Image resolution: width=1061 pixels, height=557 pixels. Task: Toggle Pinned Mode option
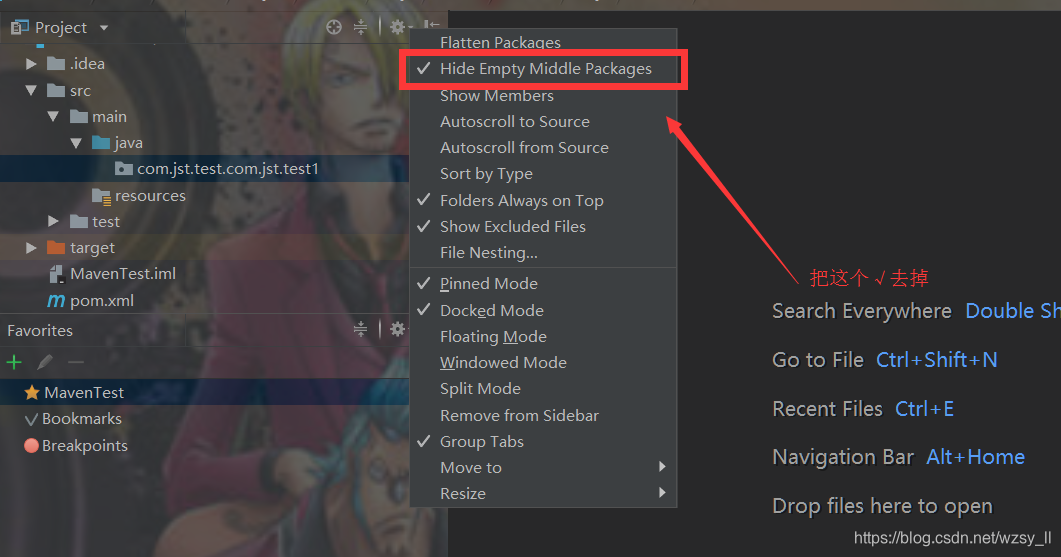point(543,284)
